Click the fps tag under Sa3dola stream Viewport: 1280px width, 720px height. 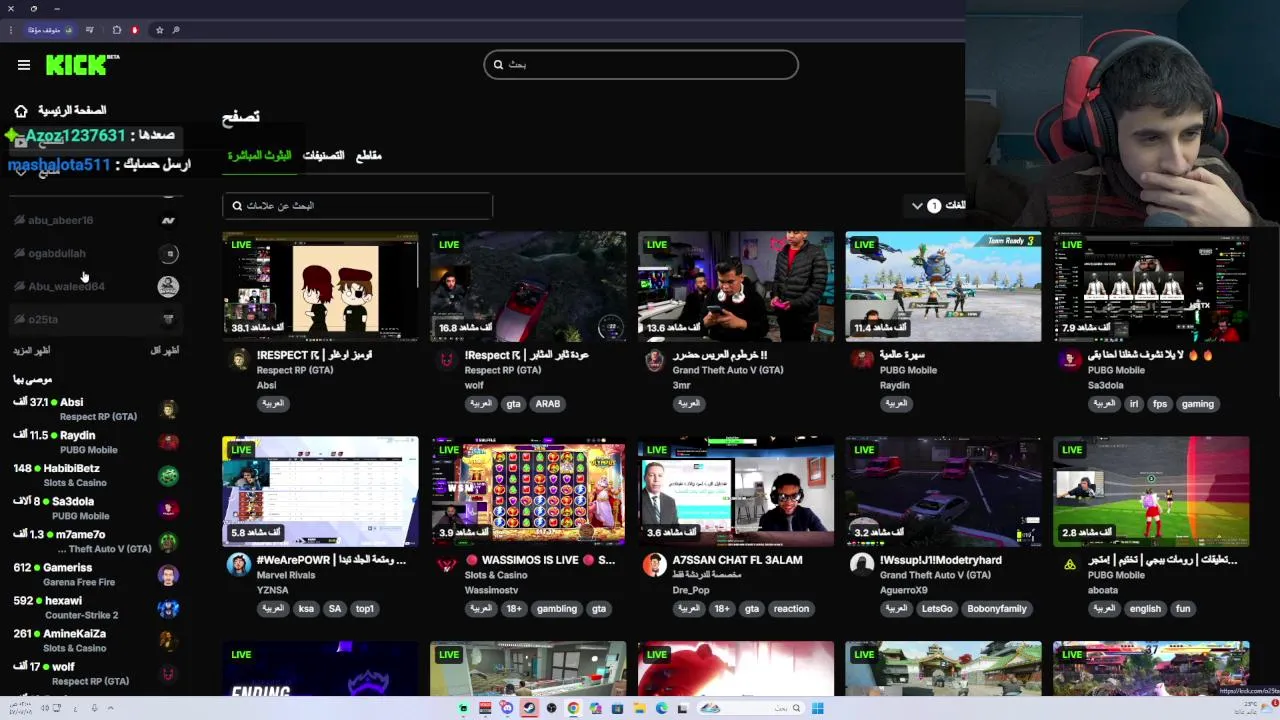pos(1160,404)
